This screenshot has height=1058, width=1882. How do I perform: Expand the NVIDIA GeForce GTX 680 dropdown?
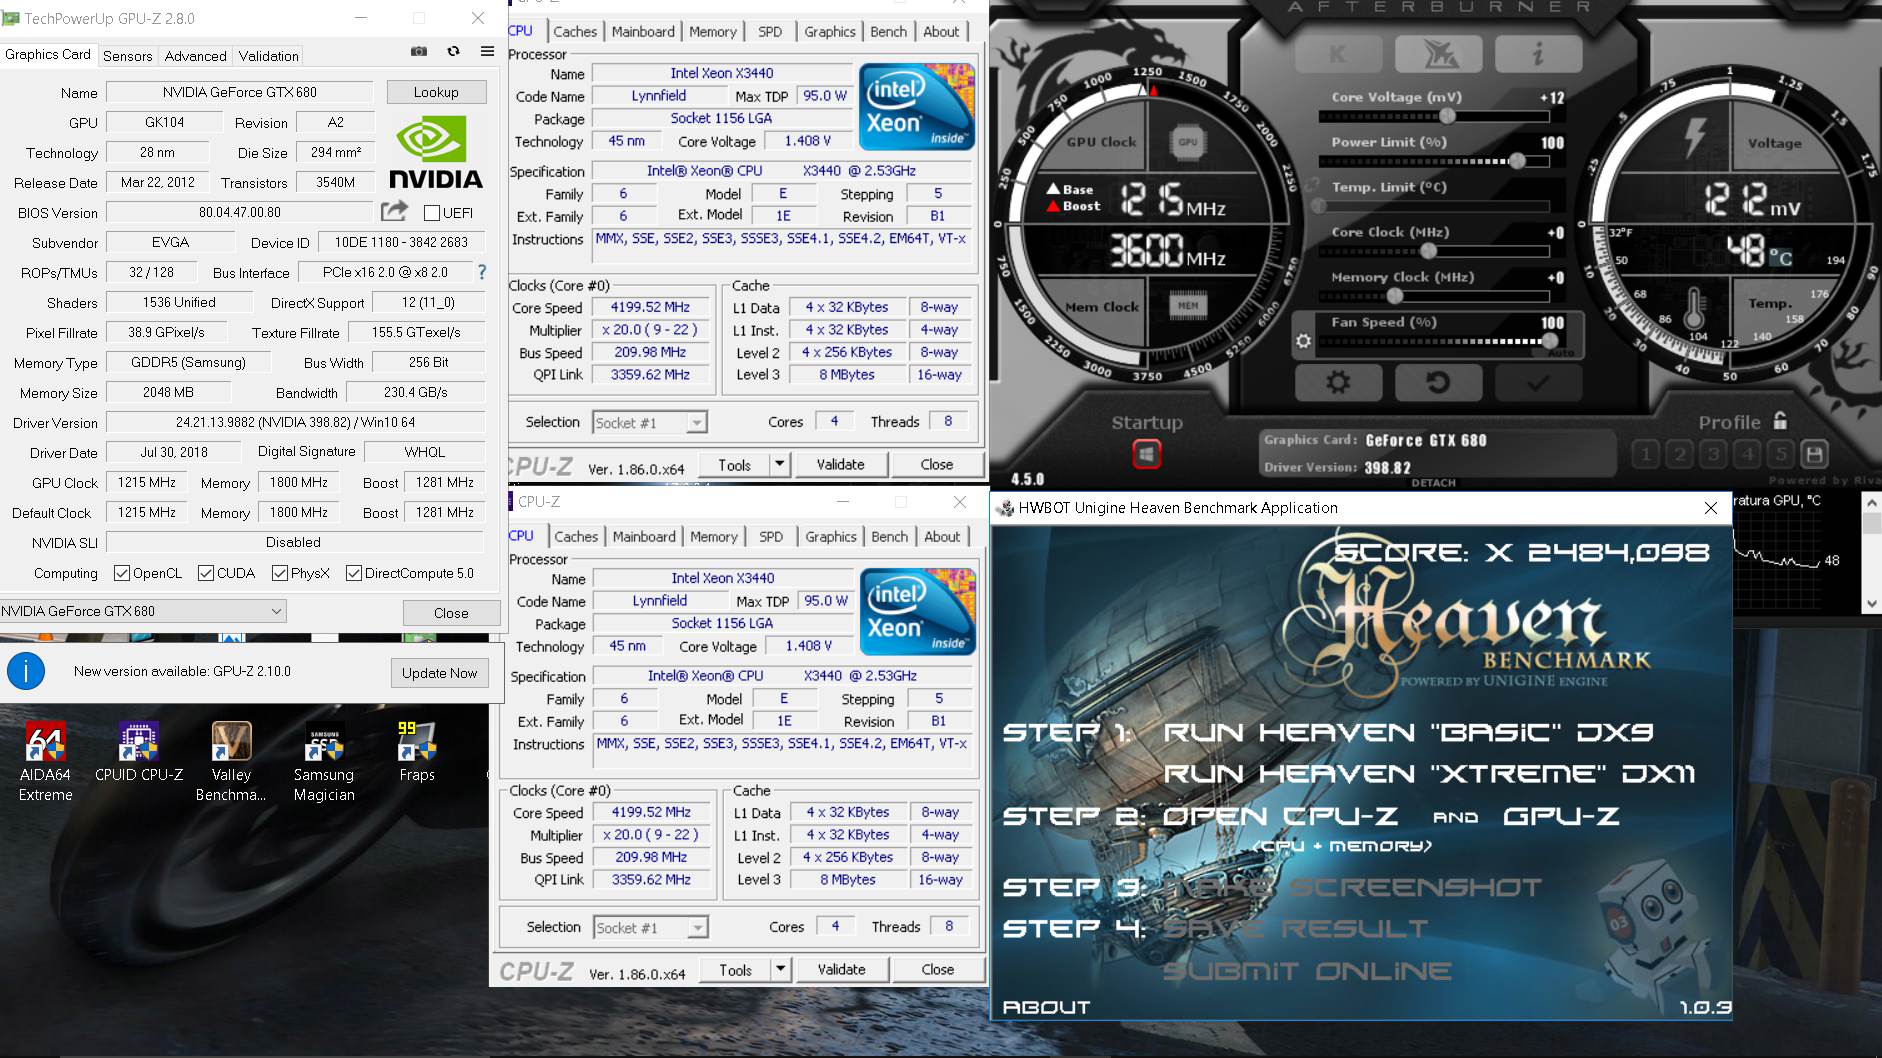click(x=276, y=611)
